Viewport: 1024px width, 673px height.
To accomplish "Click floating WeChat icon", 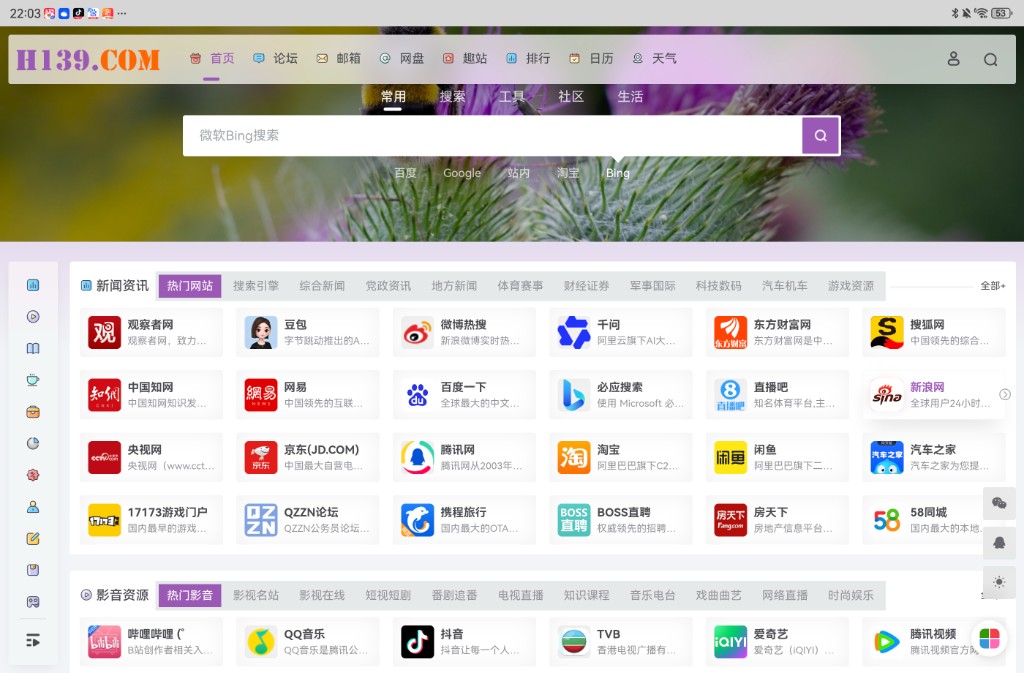I will [x=999, y=503].
